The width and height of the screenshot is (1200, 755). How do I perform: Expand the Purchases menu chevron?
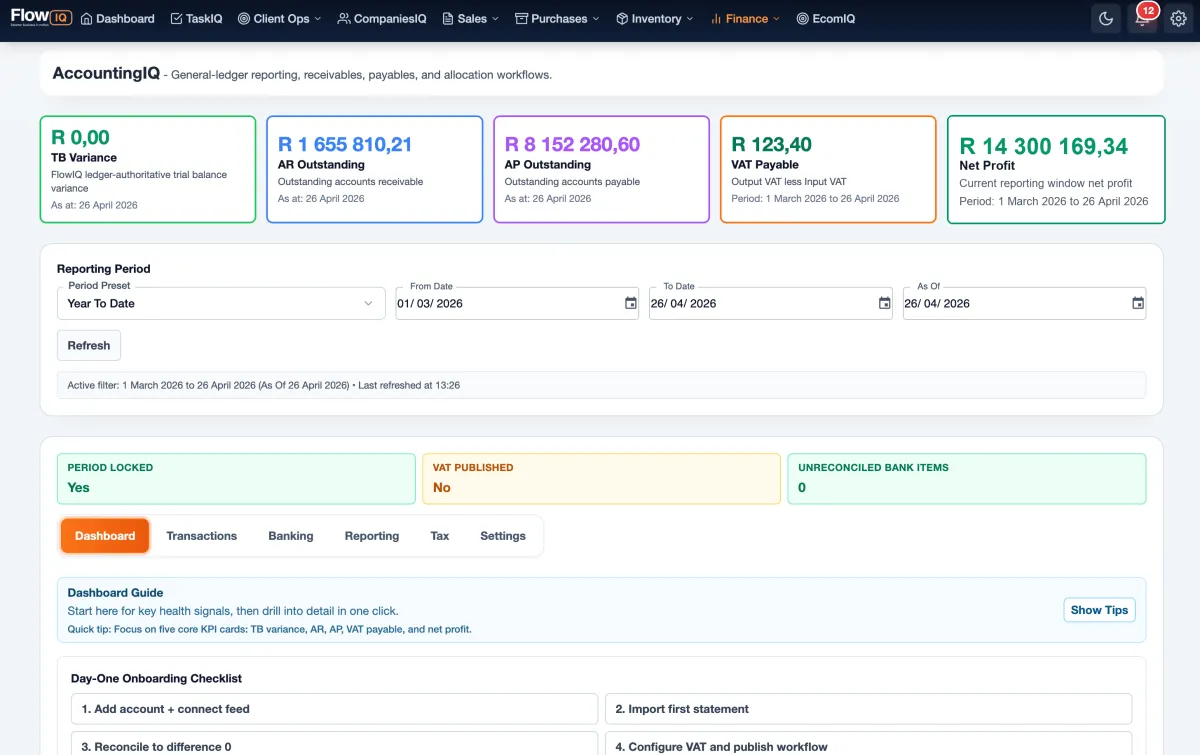[x=596, y=19]
